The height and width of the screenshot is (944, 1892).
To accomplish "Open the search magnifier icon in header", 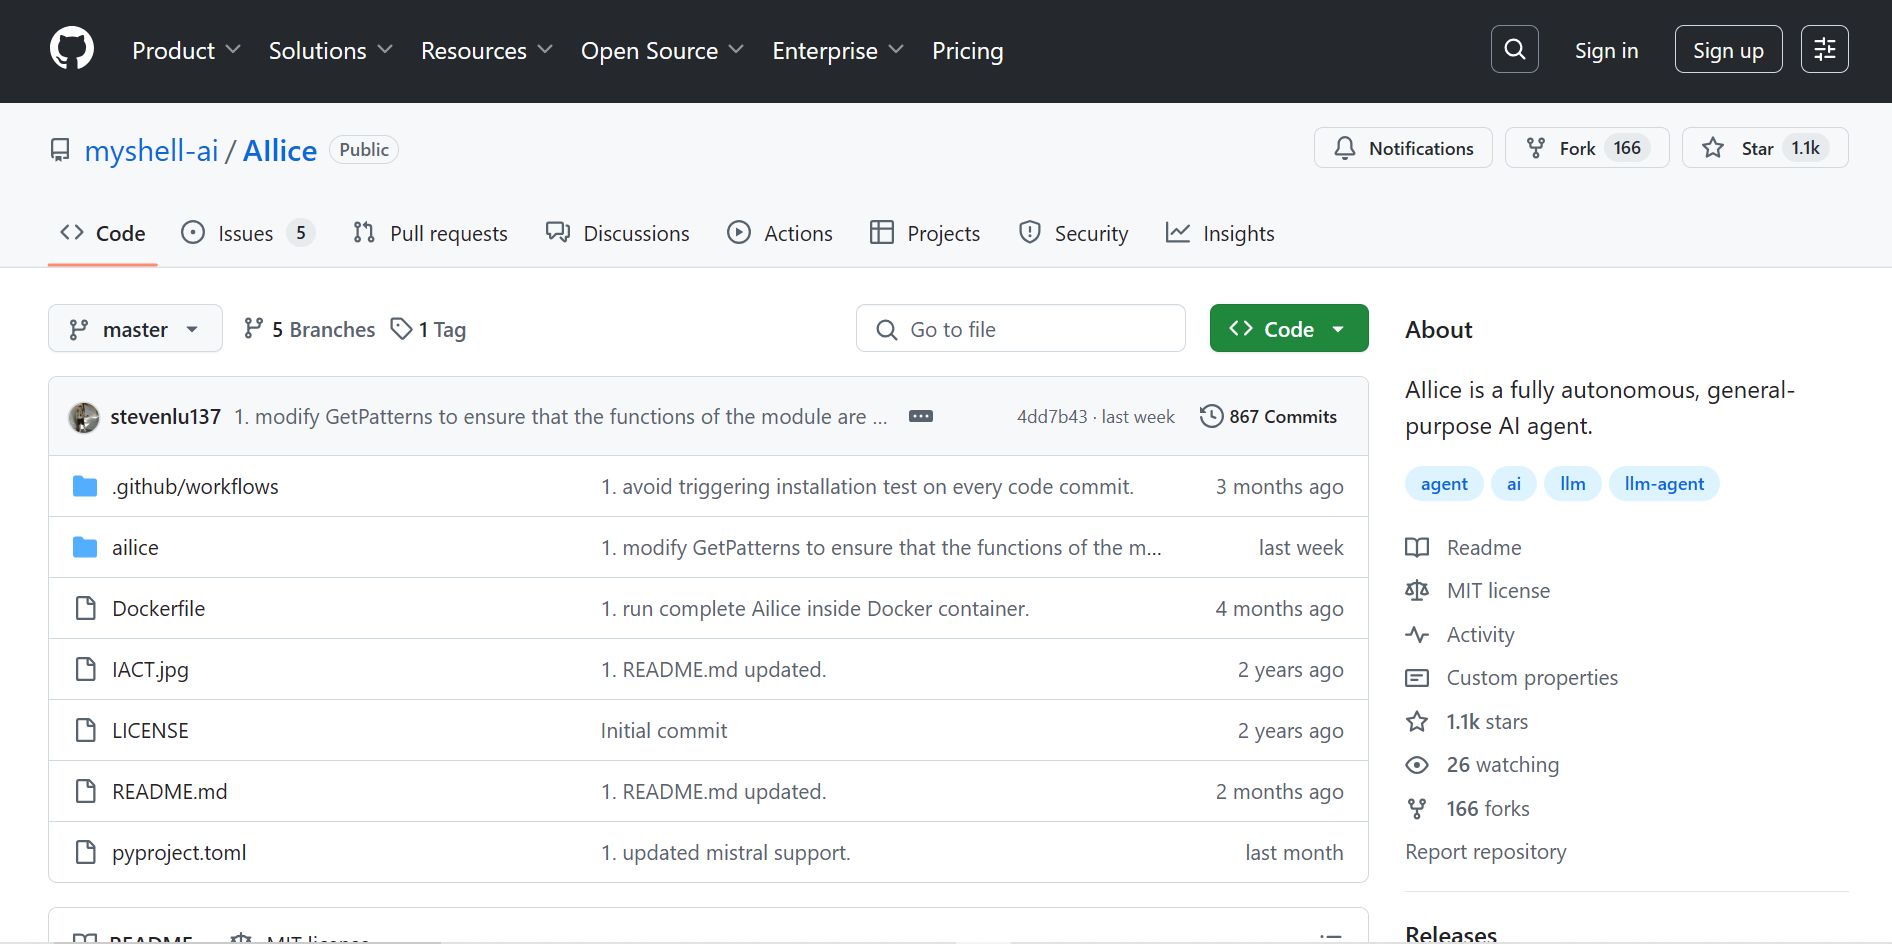I will [x=1514, y=49].
